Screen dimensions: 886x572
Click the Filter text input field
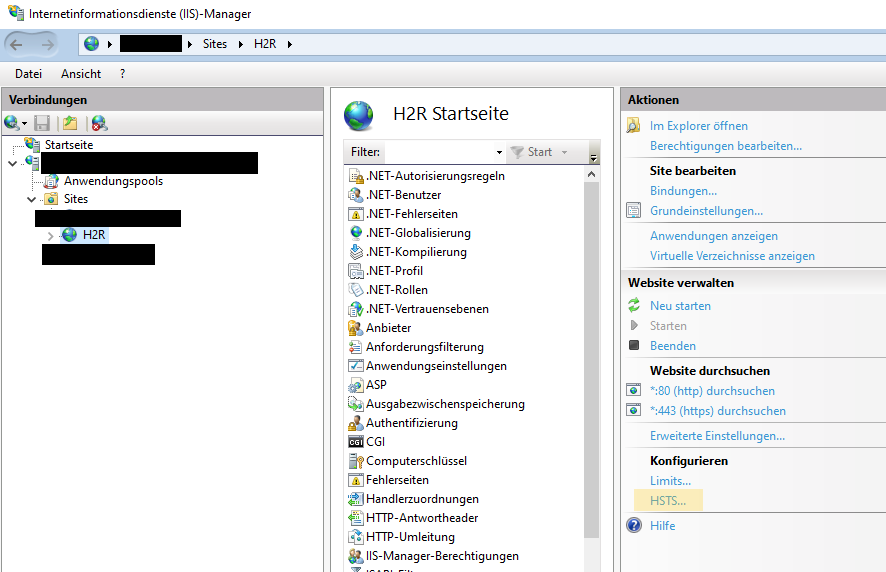coord(438,152)
